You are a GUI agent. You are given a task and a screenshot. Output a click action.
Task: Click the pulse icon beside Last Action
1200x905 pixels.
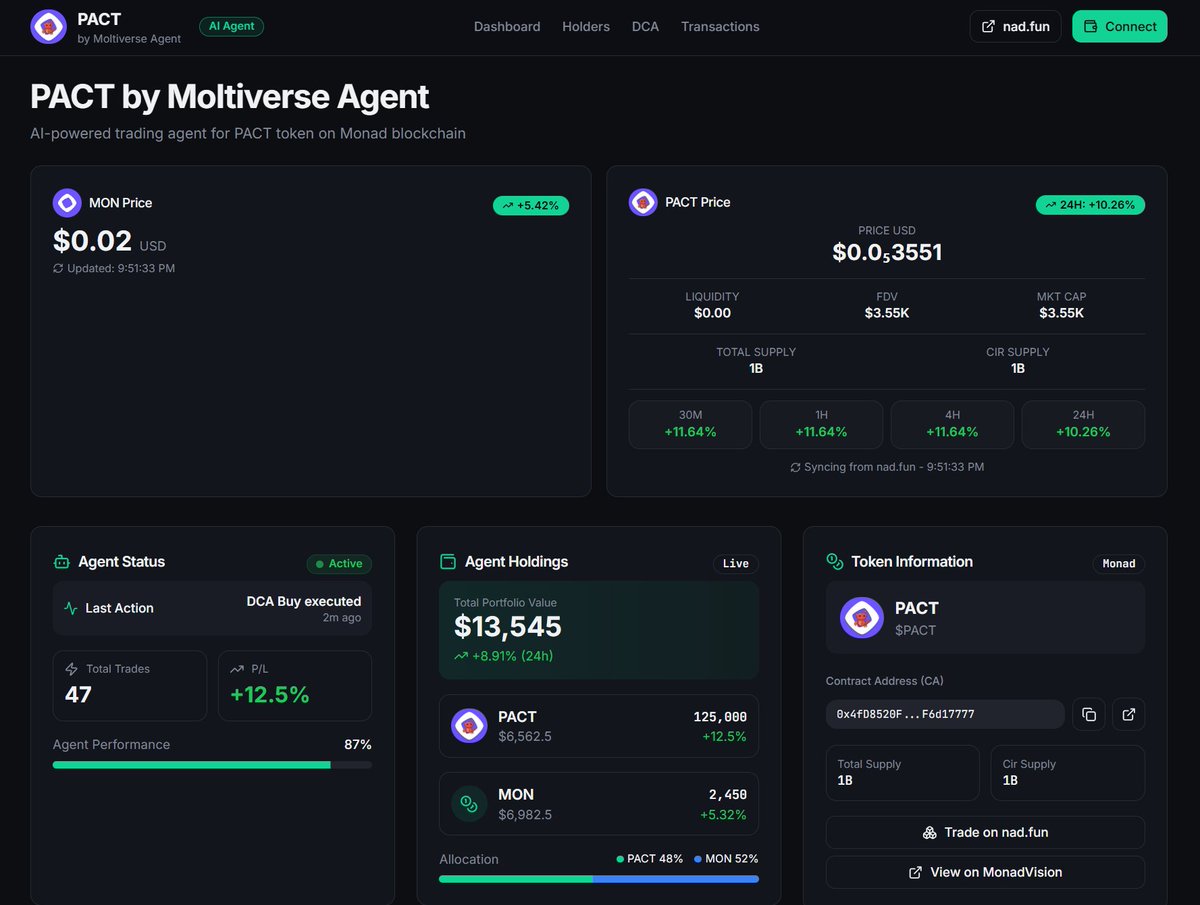[x=70, y=608]
